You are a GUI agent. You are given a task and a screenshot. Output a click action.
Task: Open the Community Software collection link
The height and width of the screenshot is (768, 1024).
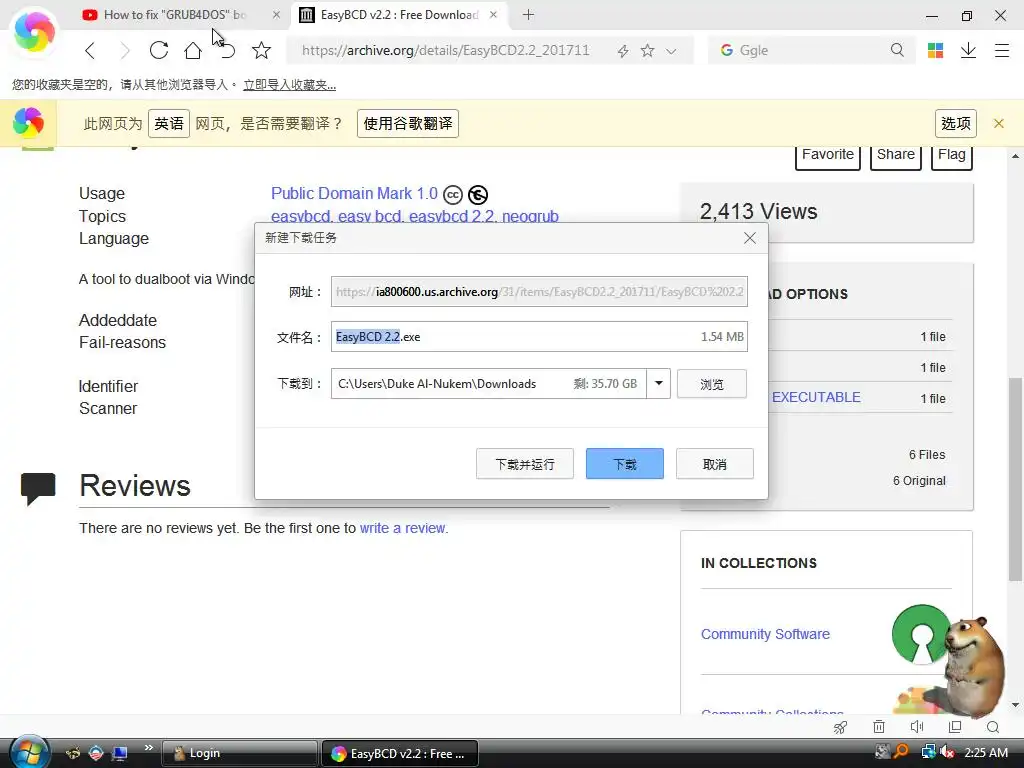tap(765, 633)
